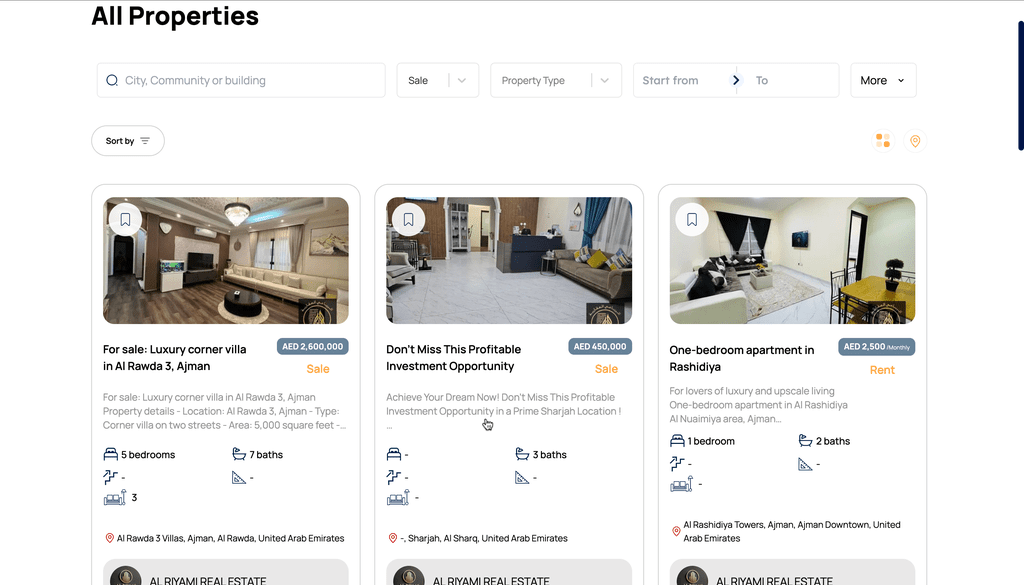
Task: Click the Sale label on the AED 450,000 card
Action: click(x=606, y=369)
